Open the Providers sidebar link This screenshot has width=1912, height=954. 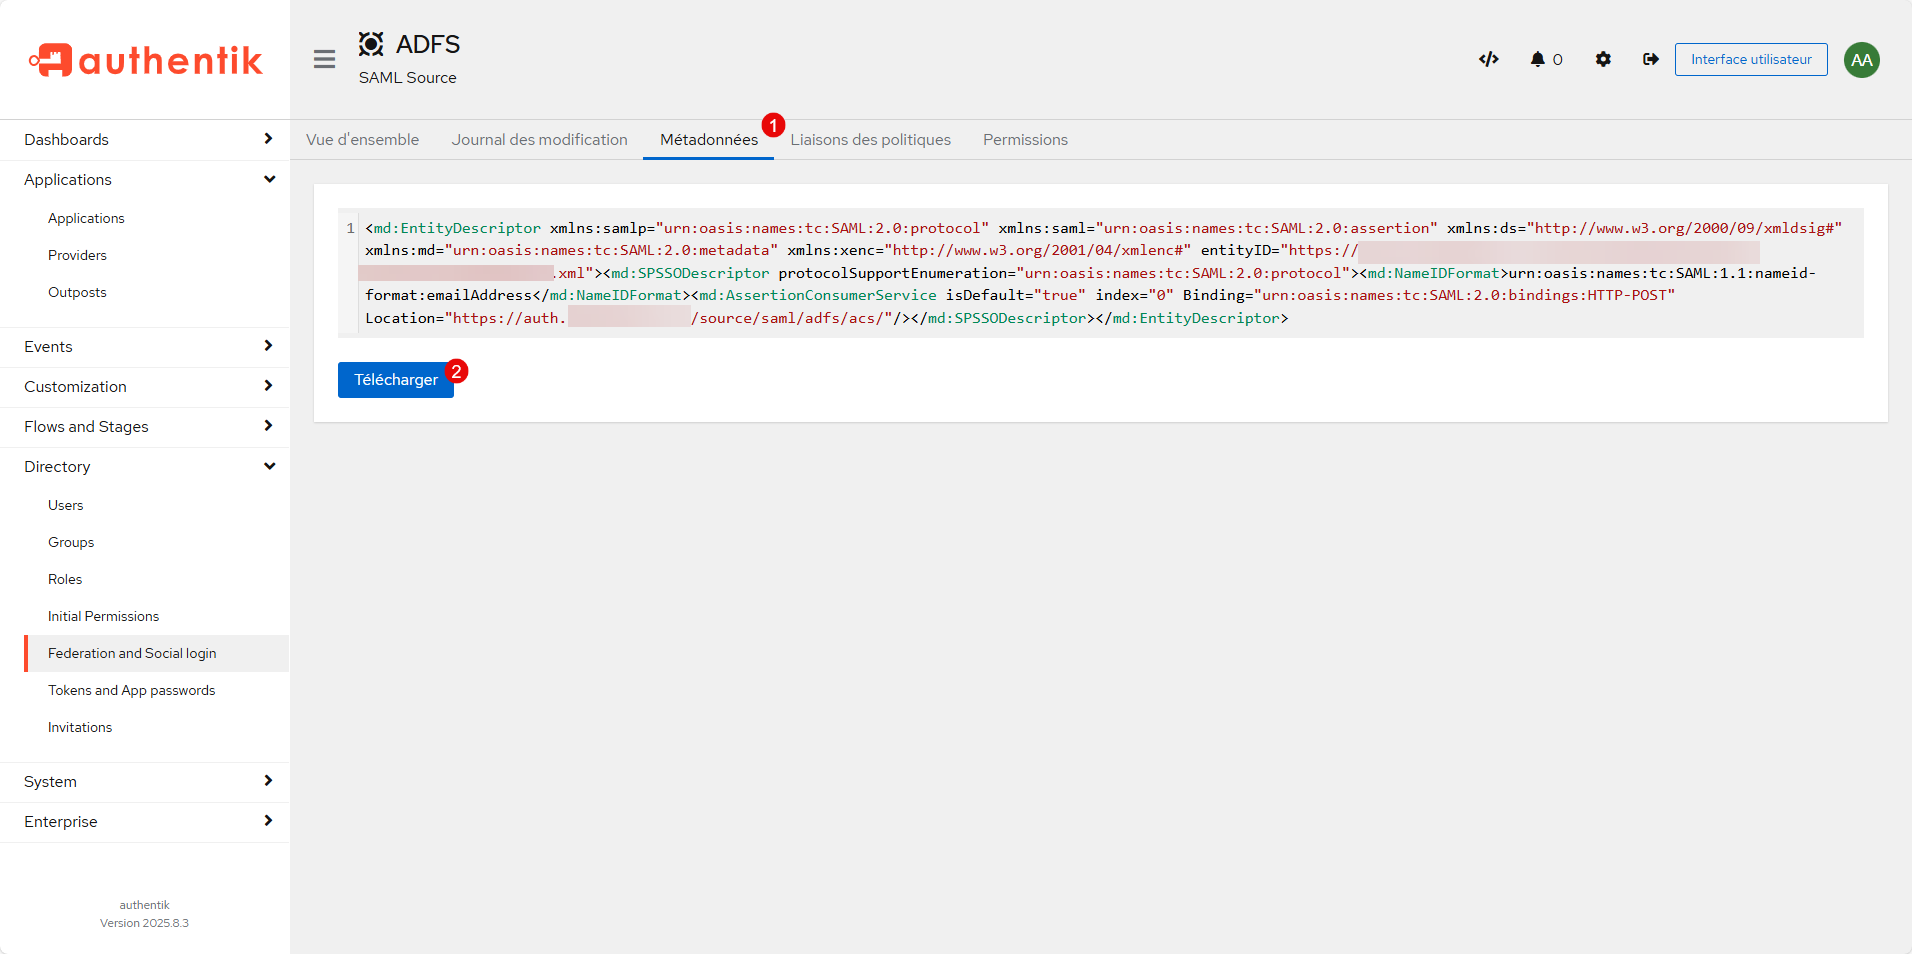click(77, 255)
